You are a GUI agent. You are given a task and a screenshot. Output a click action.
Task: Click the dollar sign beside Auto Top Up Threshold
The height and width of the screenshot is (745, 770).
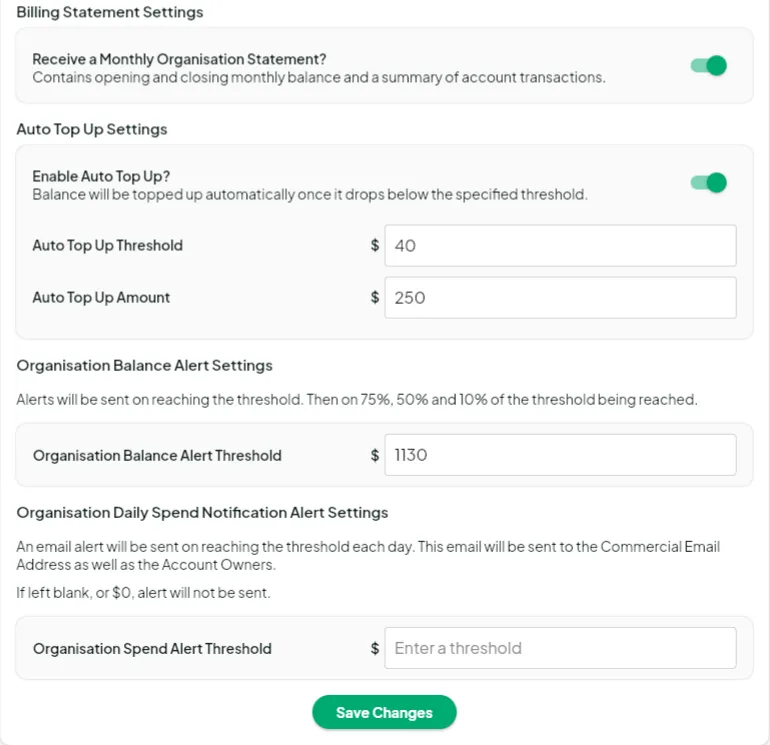(375, 246)
